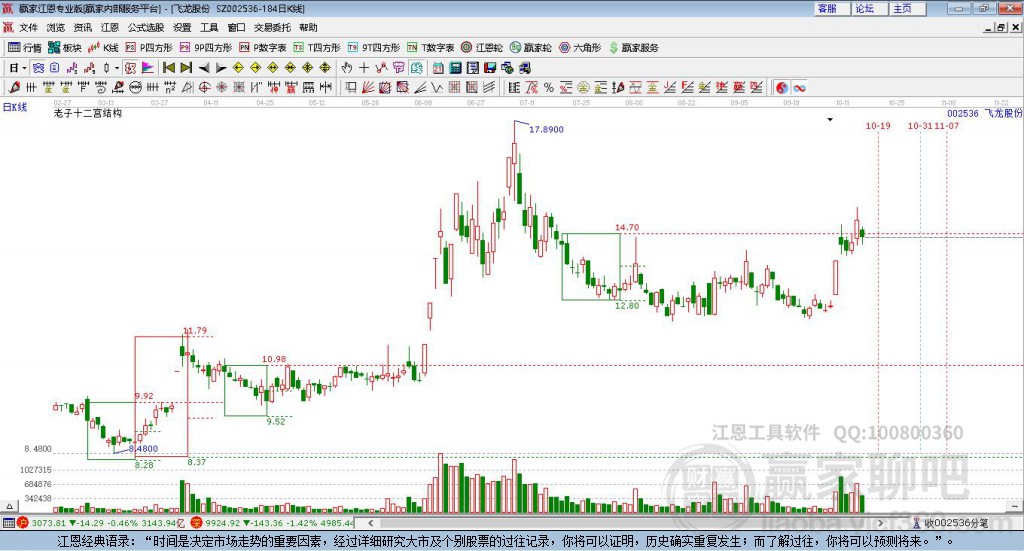Select the crosshair cursor tool

click(364, 68)
